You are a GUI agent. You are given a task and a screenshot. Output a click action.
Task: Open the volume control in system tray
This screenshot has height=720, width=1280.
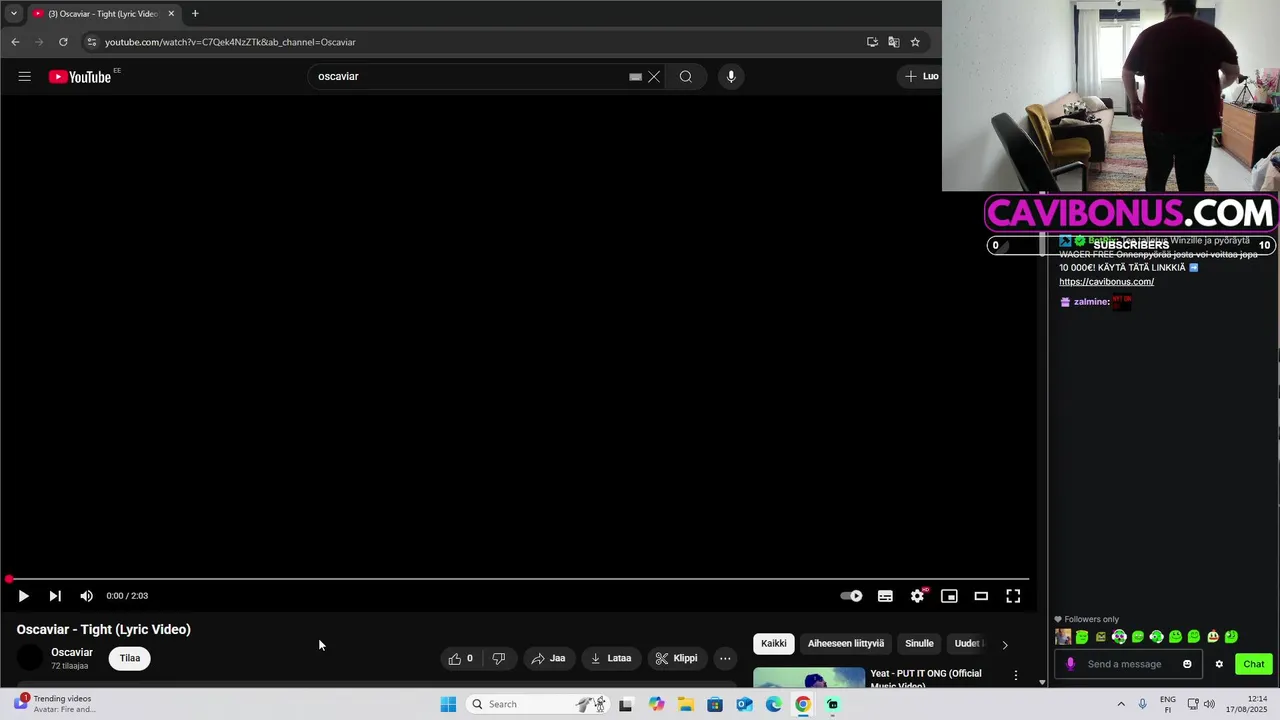[x=1209, y=704]
